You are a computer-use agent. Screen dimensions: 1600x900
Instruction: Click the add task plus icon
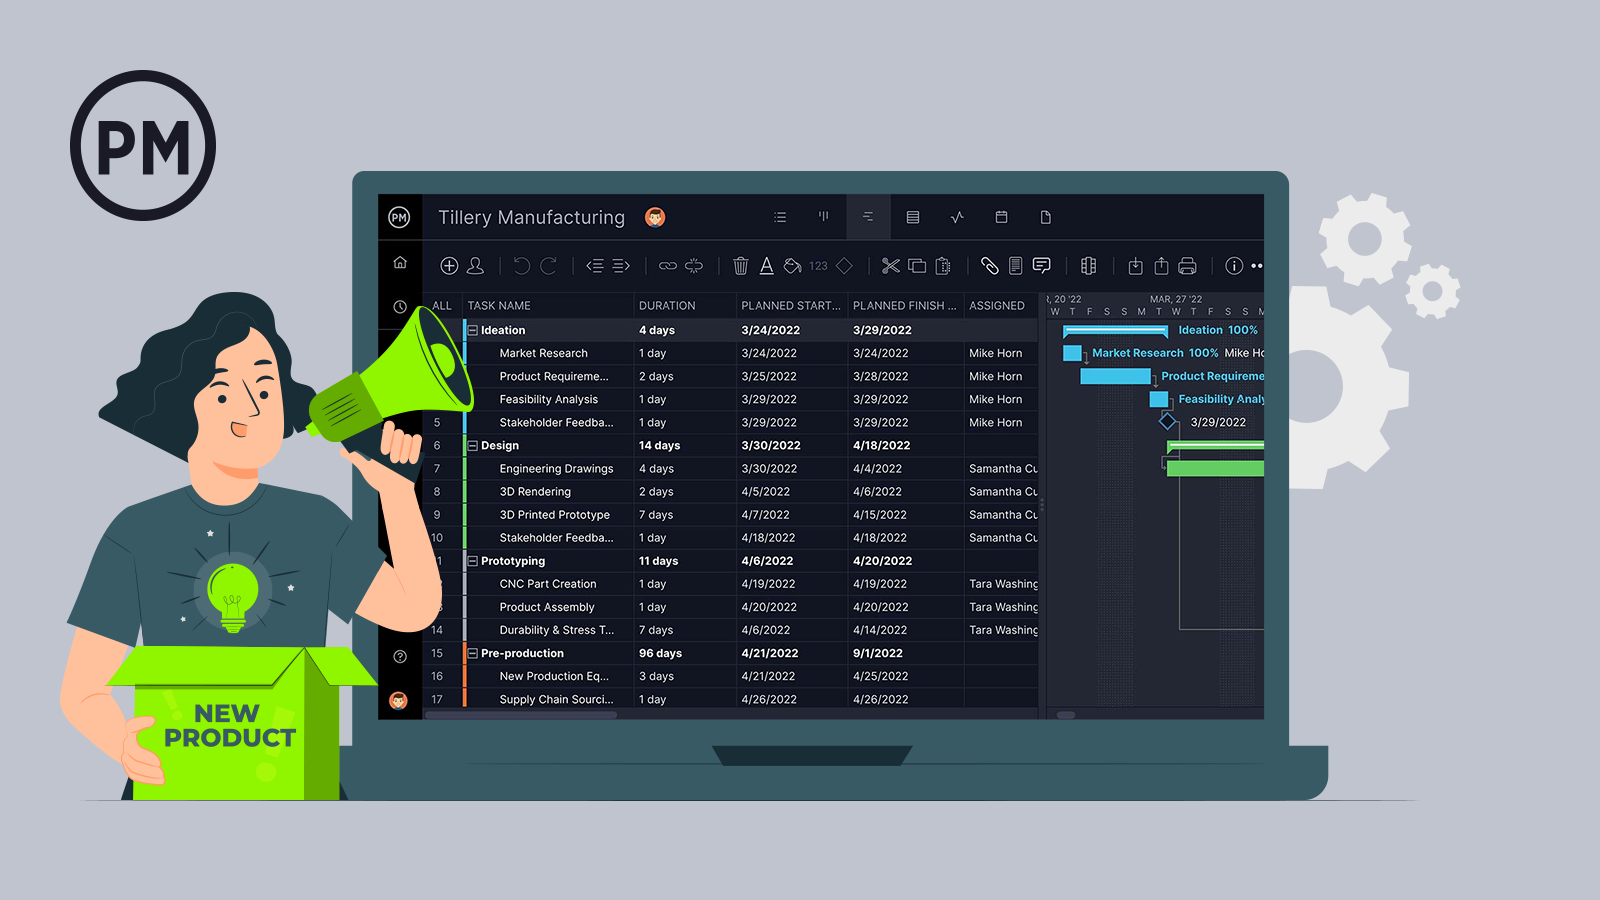449,266
